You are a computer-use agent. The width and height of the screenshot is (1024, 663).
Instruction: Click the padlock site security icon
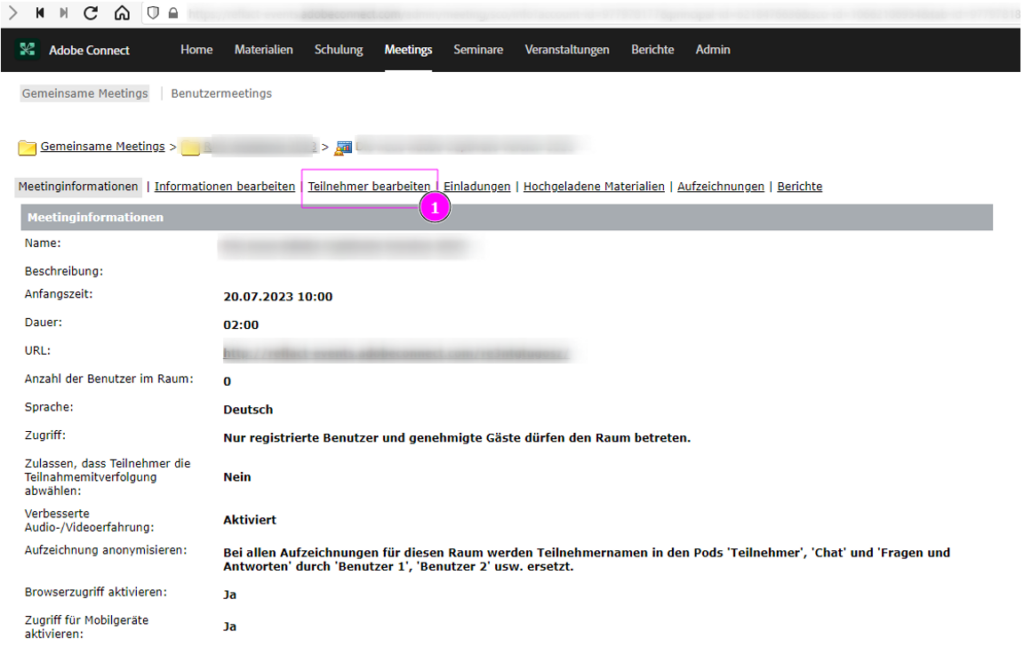pos(173,13)
